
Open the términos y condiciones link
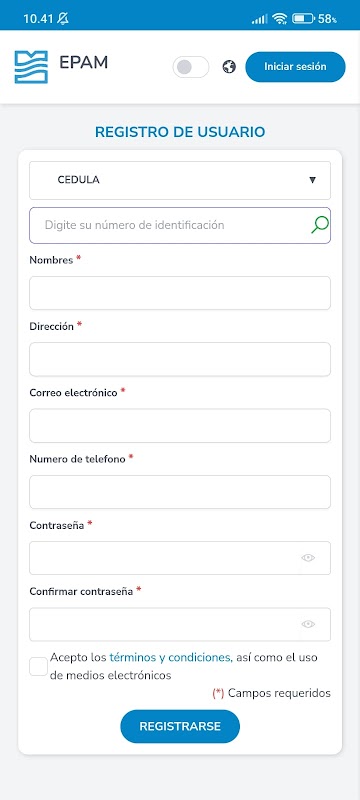[171, 658]
